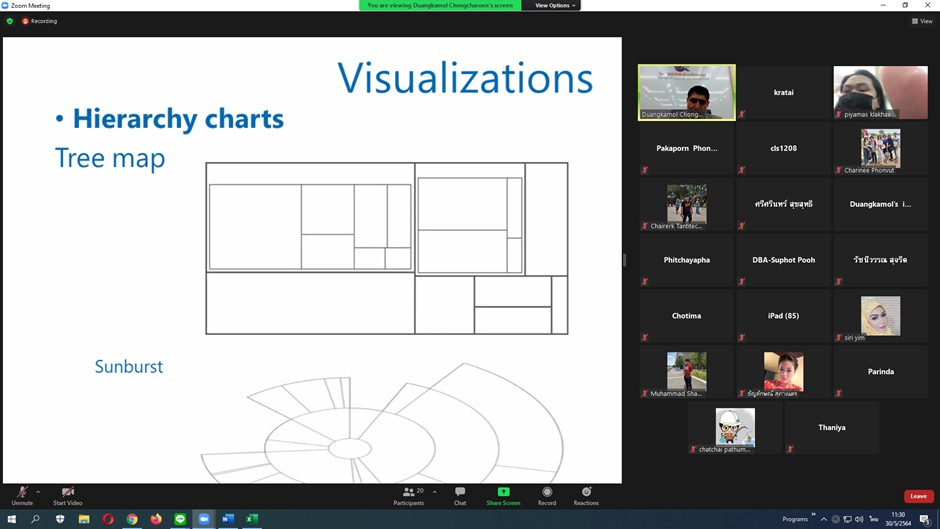
Task: Expand audio options arrow beside Unmute
Action: click(x=38, y=491)
